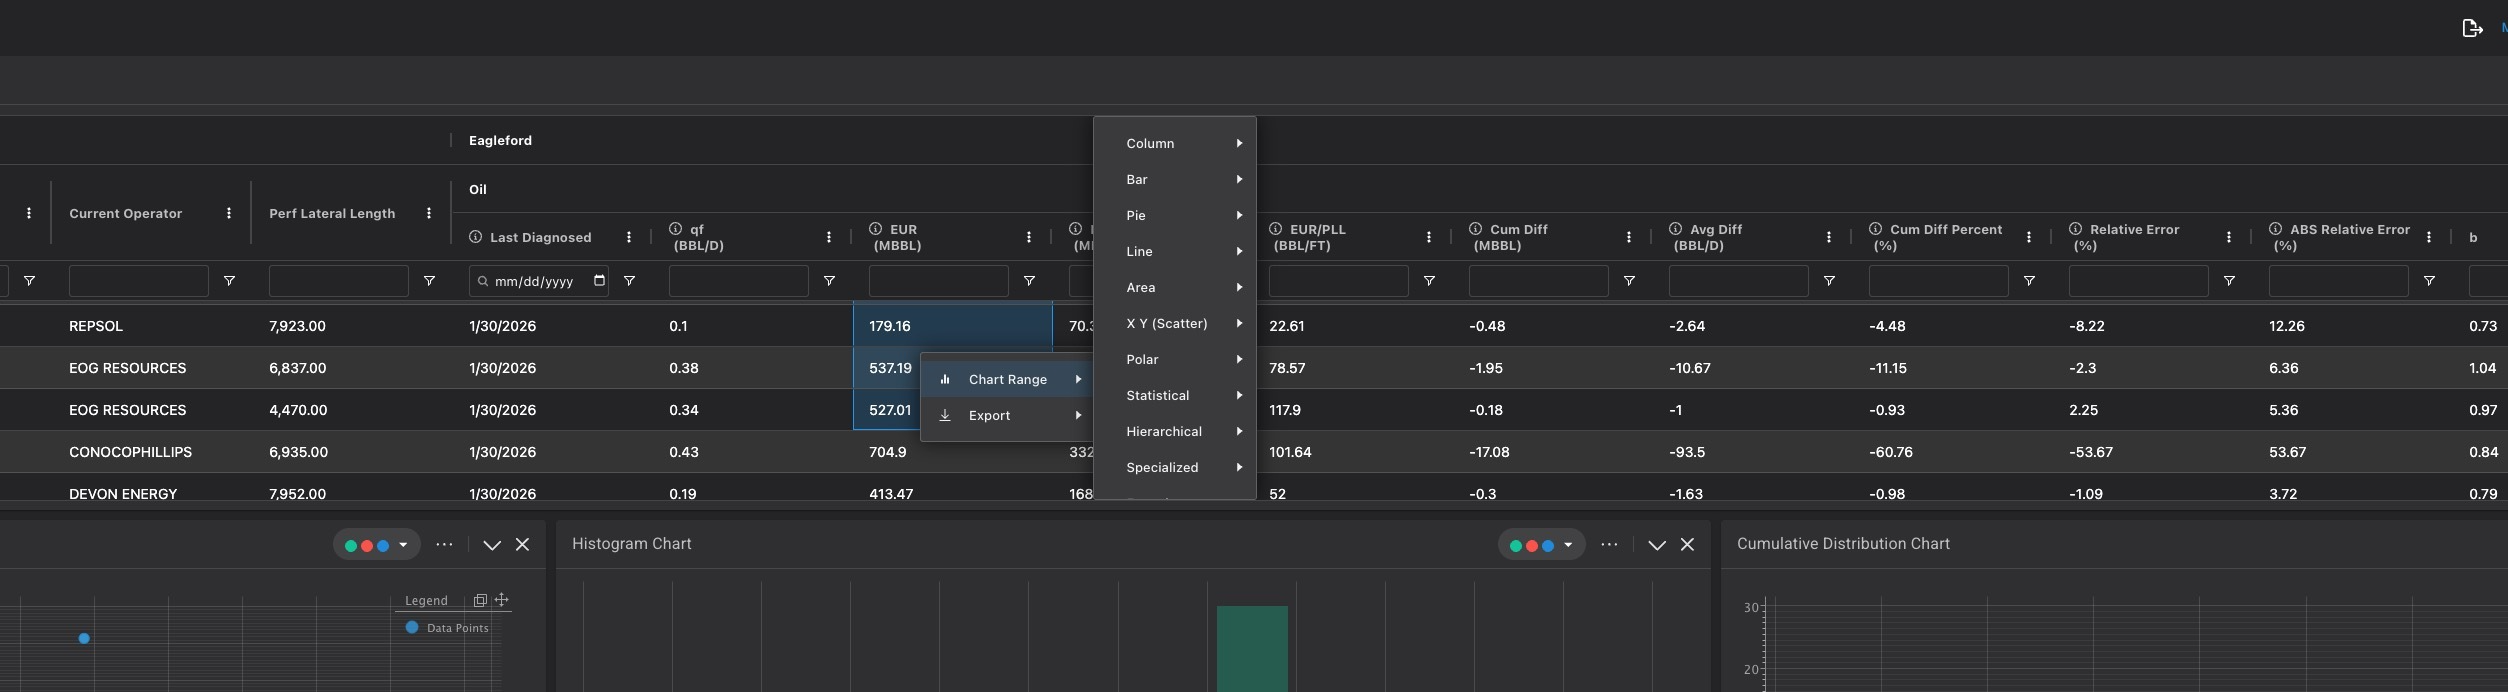The width and height of the screenshot is (2508, 692).
Task: Close the Histogram Chart panel
Action: (x=1687, y=545)
